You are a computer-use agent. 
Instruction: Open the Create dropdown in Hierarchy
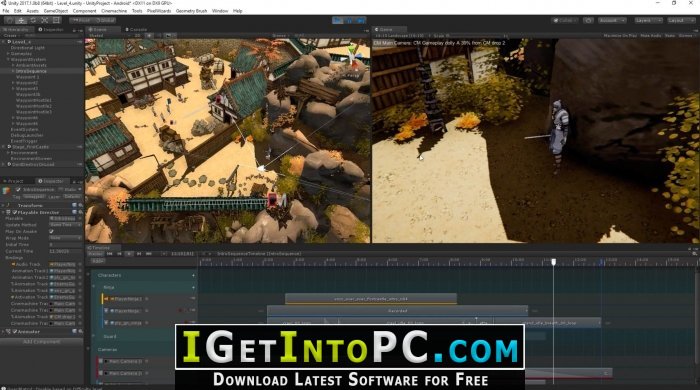tap(11, 36)
